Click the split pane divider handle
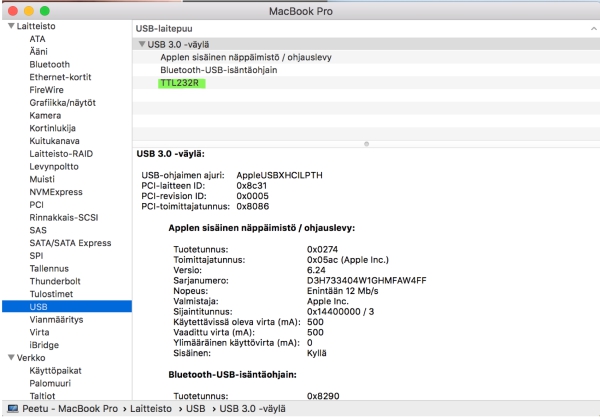The width and height of the screenshot is (600, 418). click(366, 144)
